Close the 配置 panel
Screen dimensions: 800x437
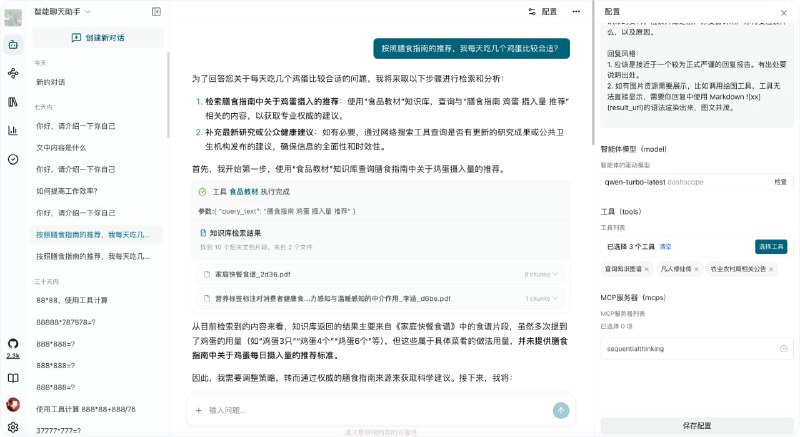point(784,13)
